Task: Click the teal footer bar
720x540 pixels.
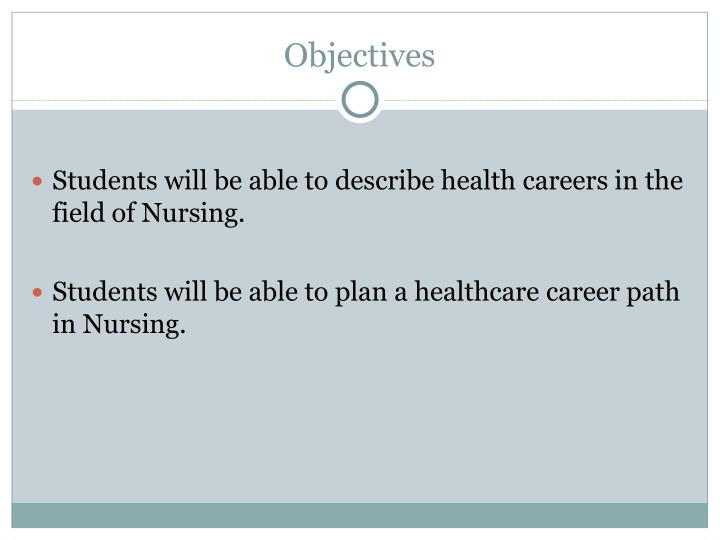Action: coord(360,515)
